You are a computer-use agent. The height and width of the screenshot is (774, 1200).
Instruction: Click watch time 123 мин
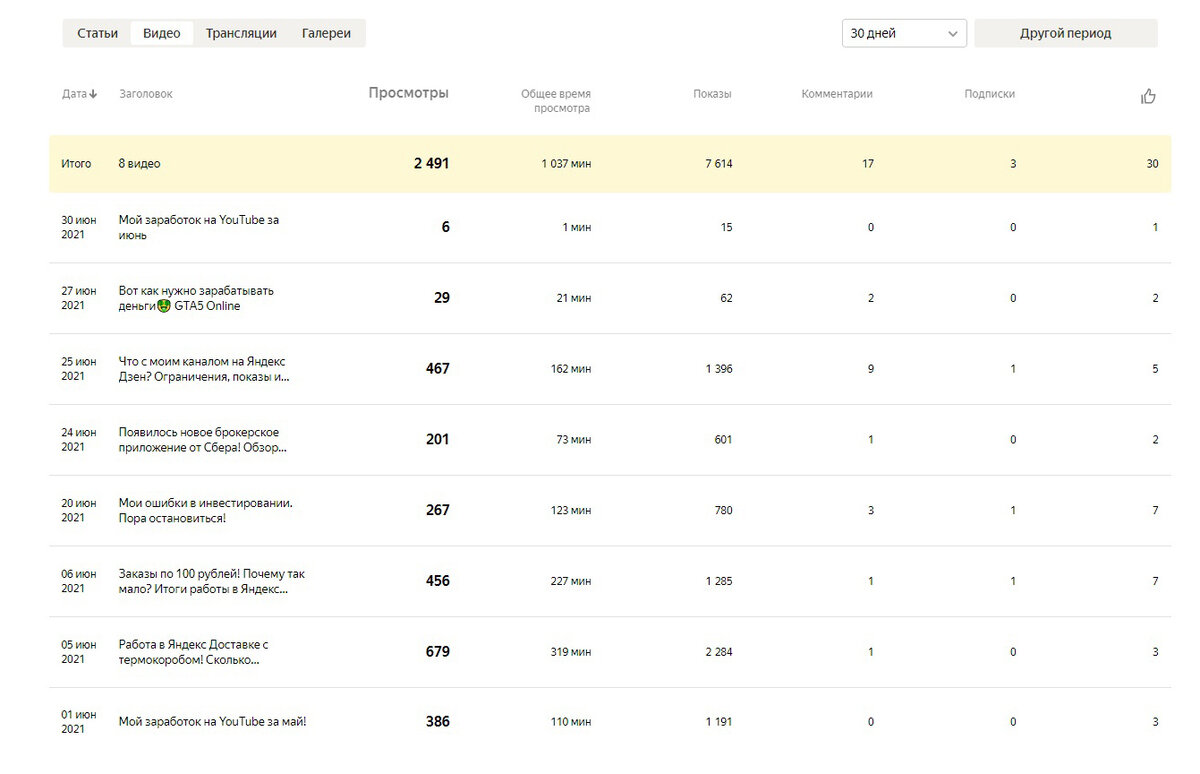coord(570,511)
